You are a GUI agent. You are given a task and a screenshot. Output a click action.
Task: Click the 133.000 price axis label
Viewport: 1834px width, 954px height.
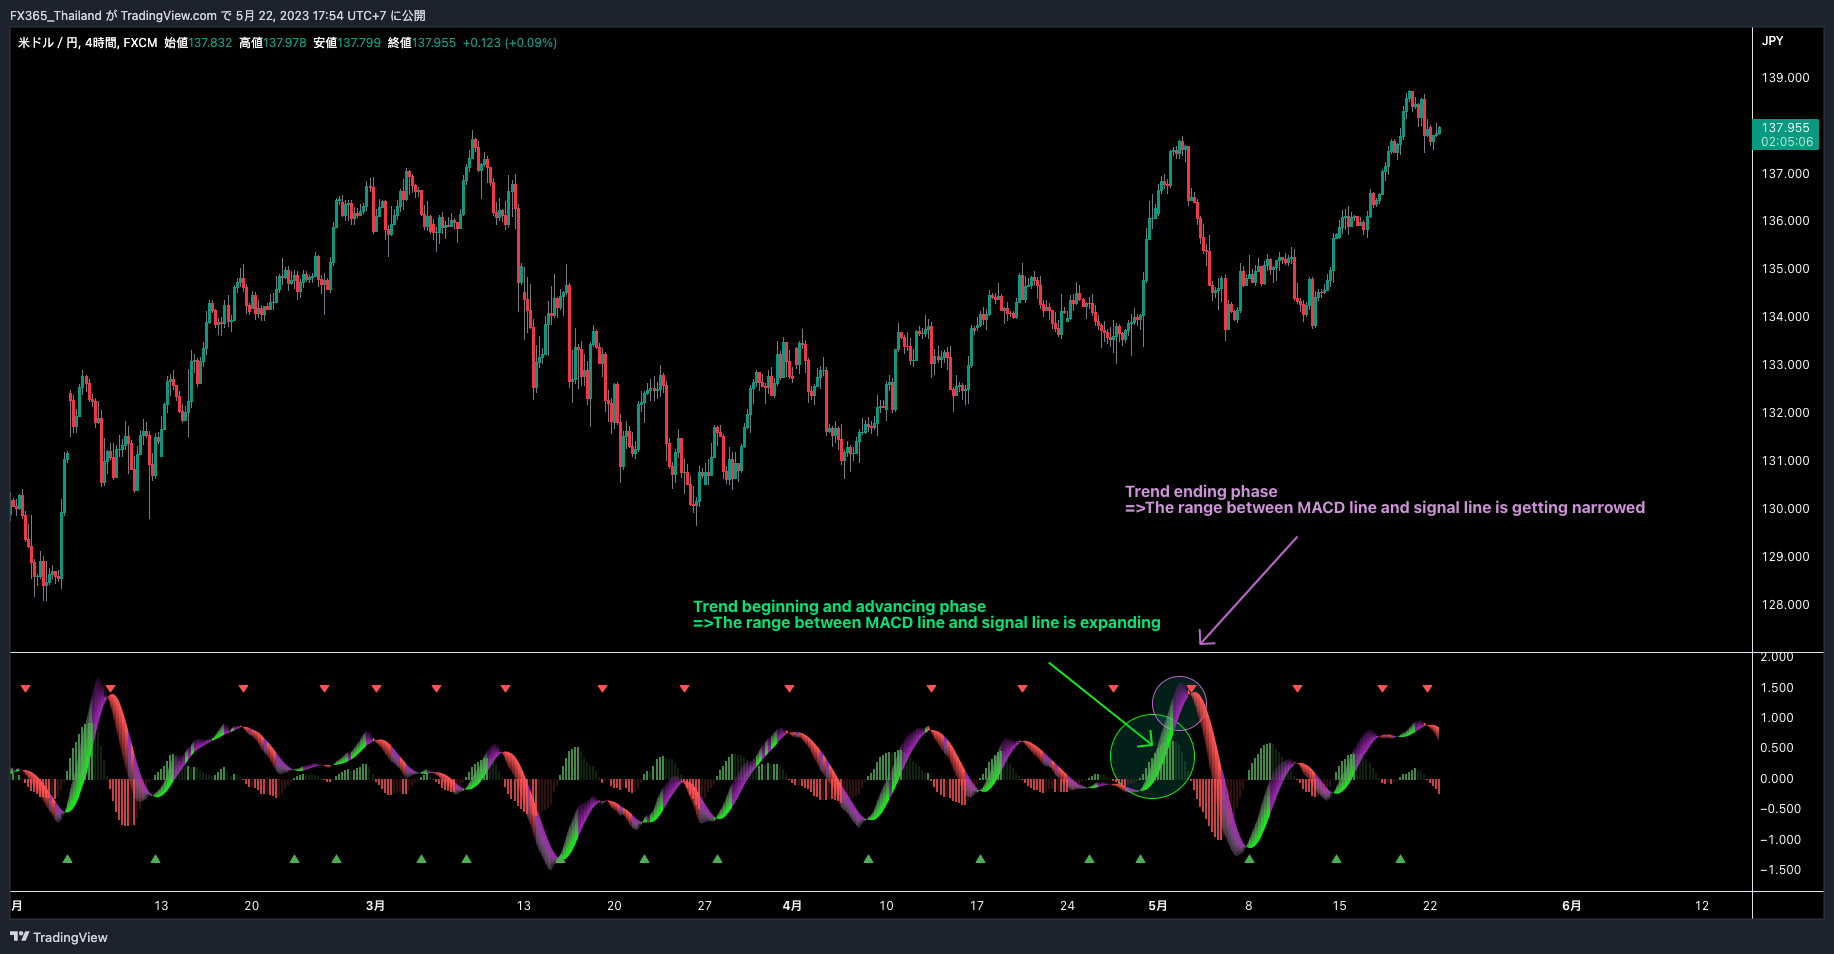[1785, 365]
